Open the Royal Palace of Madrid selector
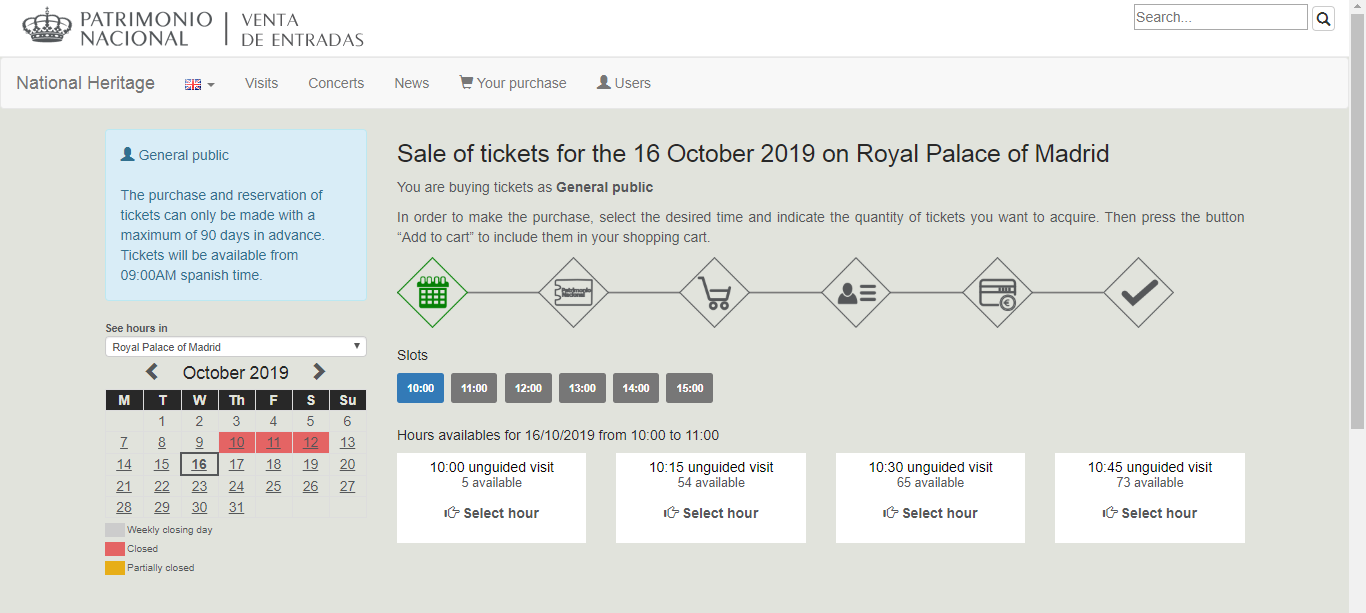Screen dimensions: 1366x613 pos(236,347)
